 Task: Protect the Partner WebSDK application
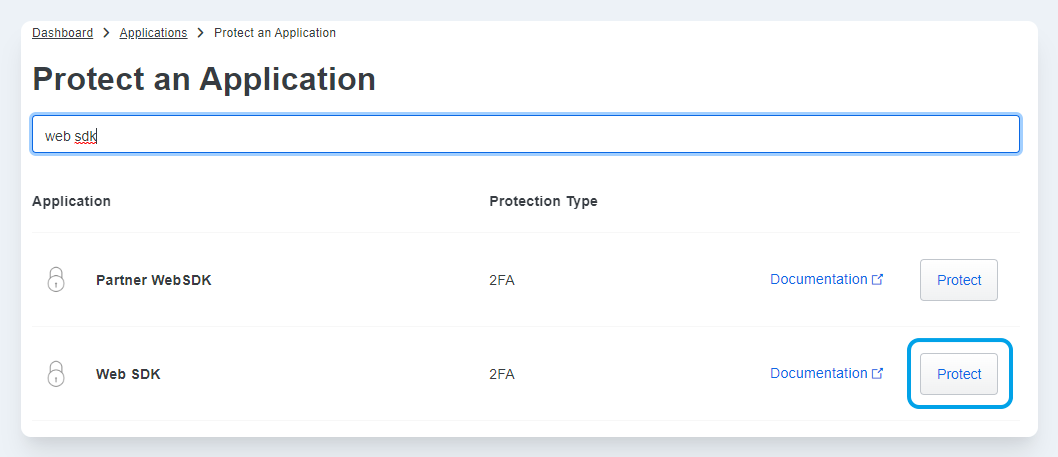point(958,280)
